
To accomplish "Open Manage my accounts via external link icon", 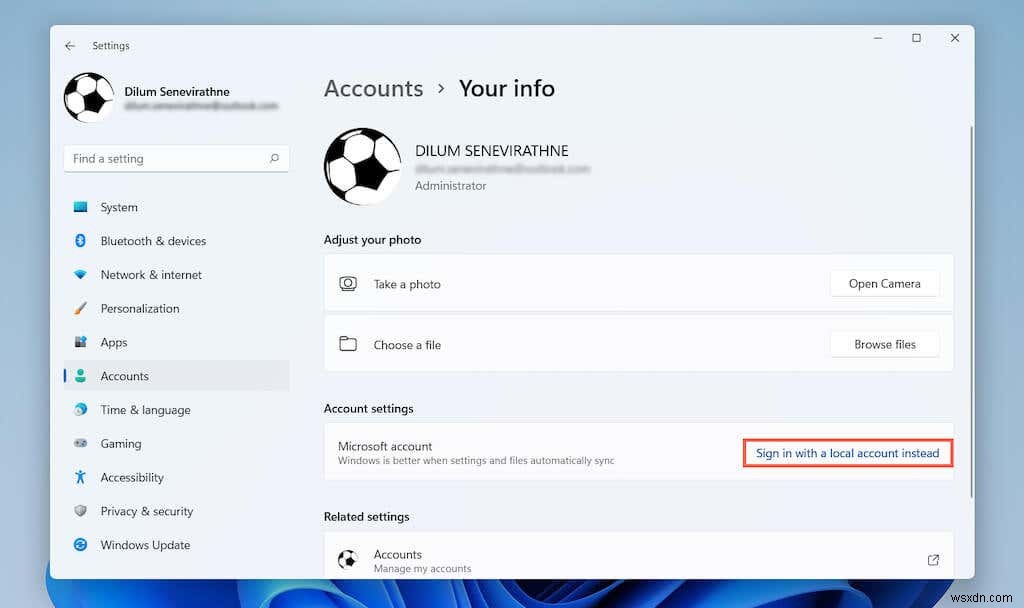I will [932, 560].
